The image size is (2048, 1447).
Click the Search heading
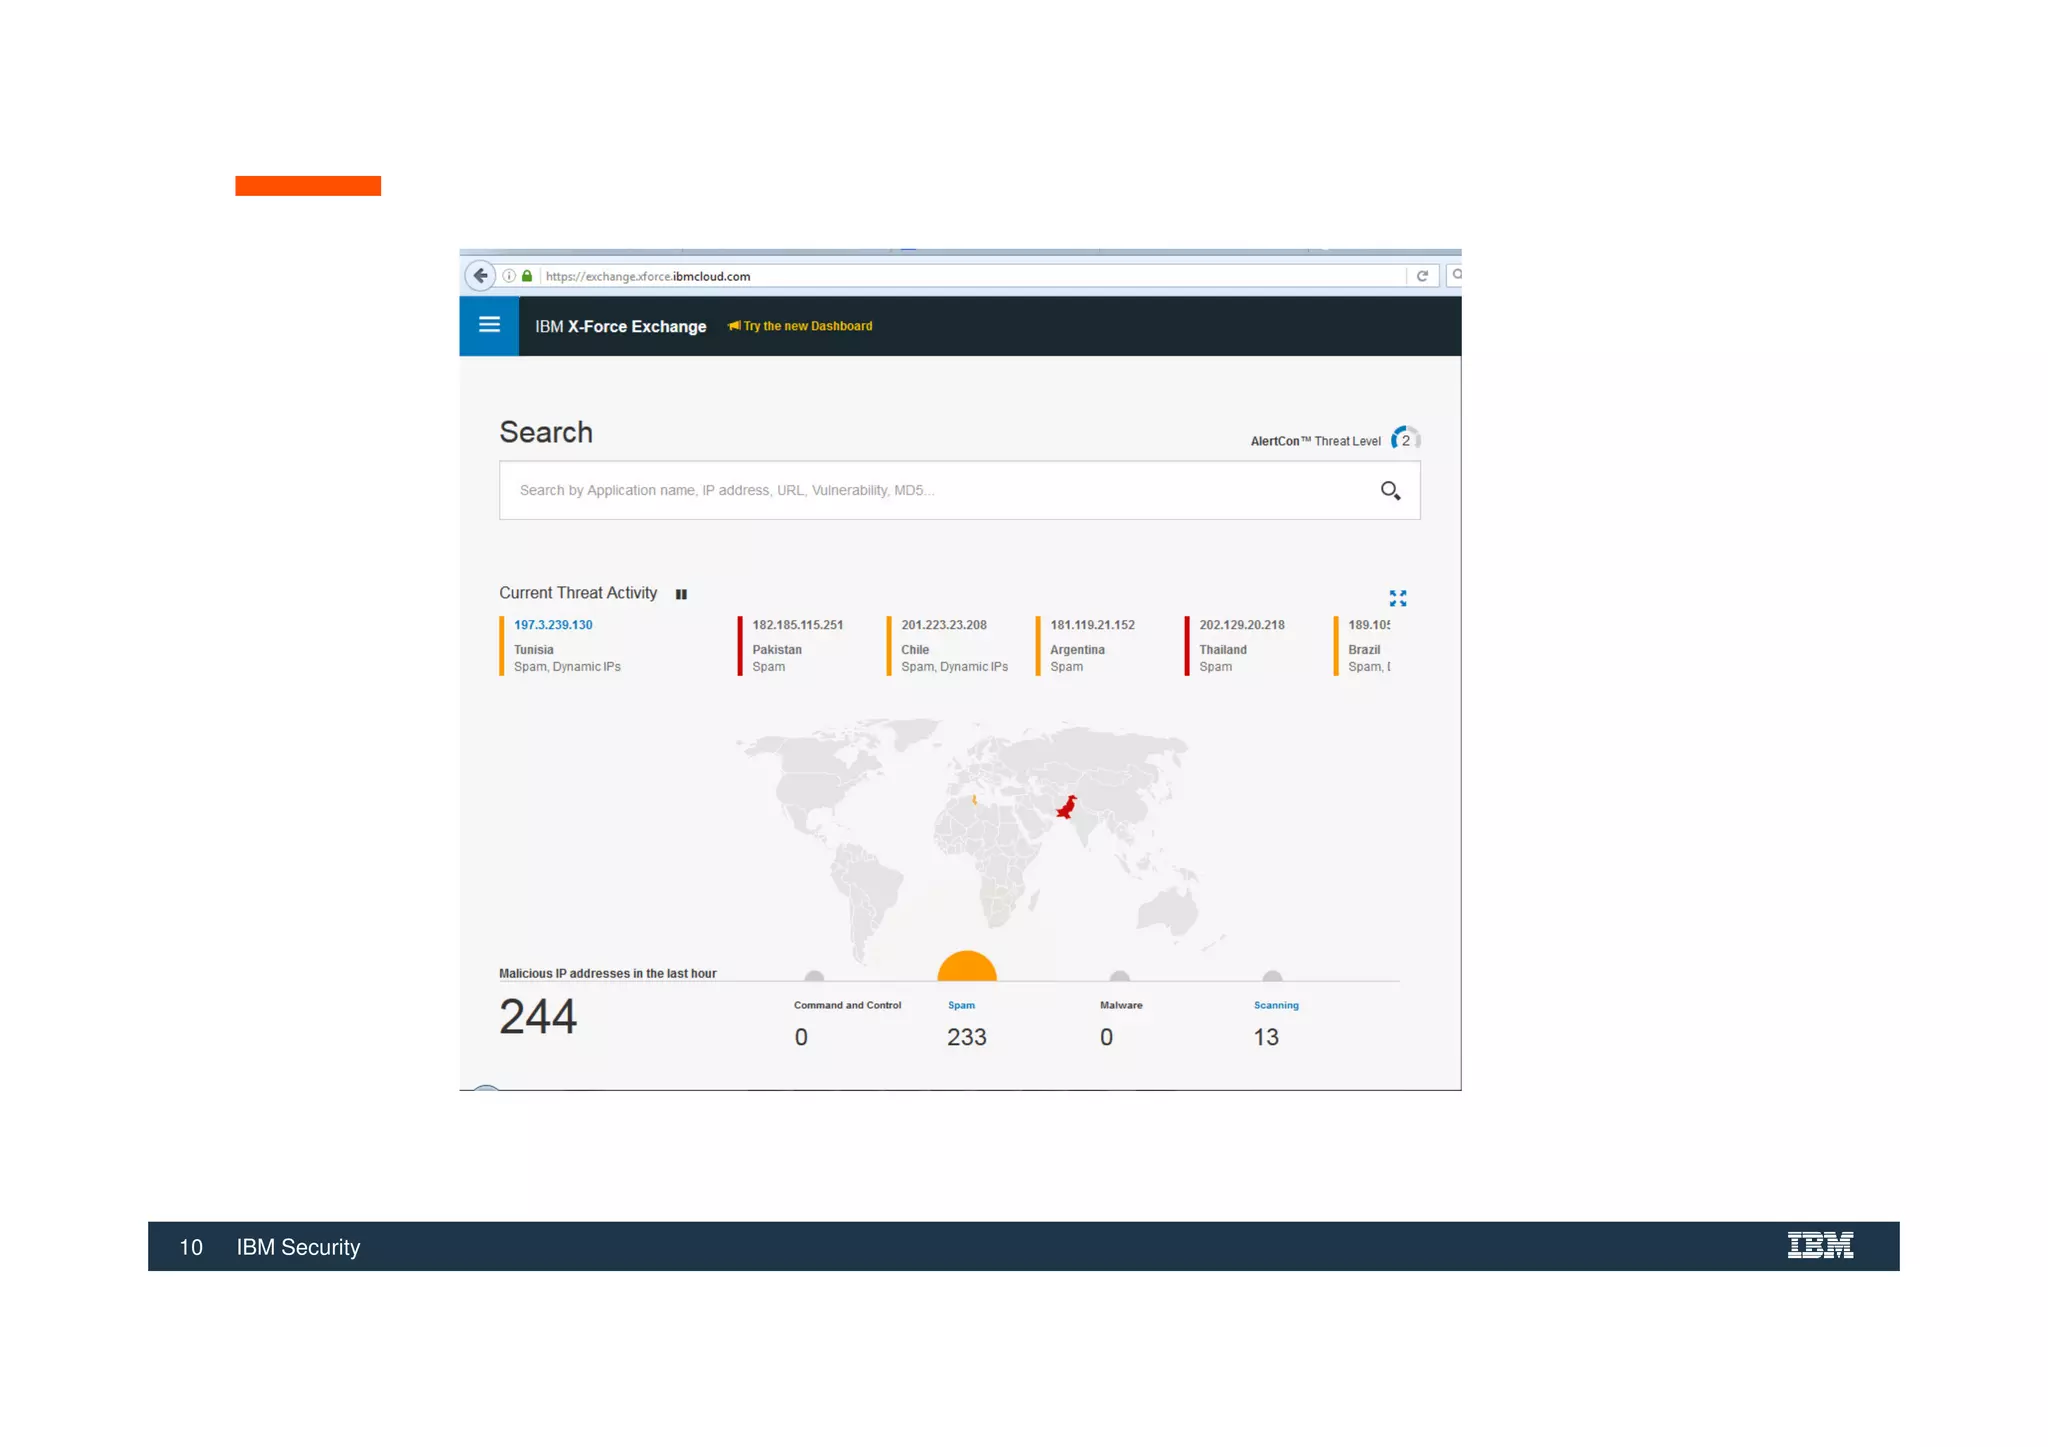(x=546, y=432)
